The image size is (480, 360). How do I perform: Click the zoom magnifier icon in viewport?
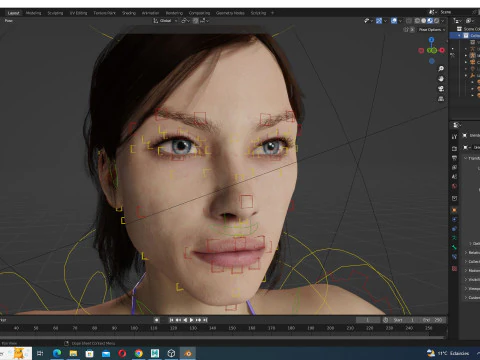coord(441,69)
